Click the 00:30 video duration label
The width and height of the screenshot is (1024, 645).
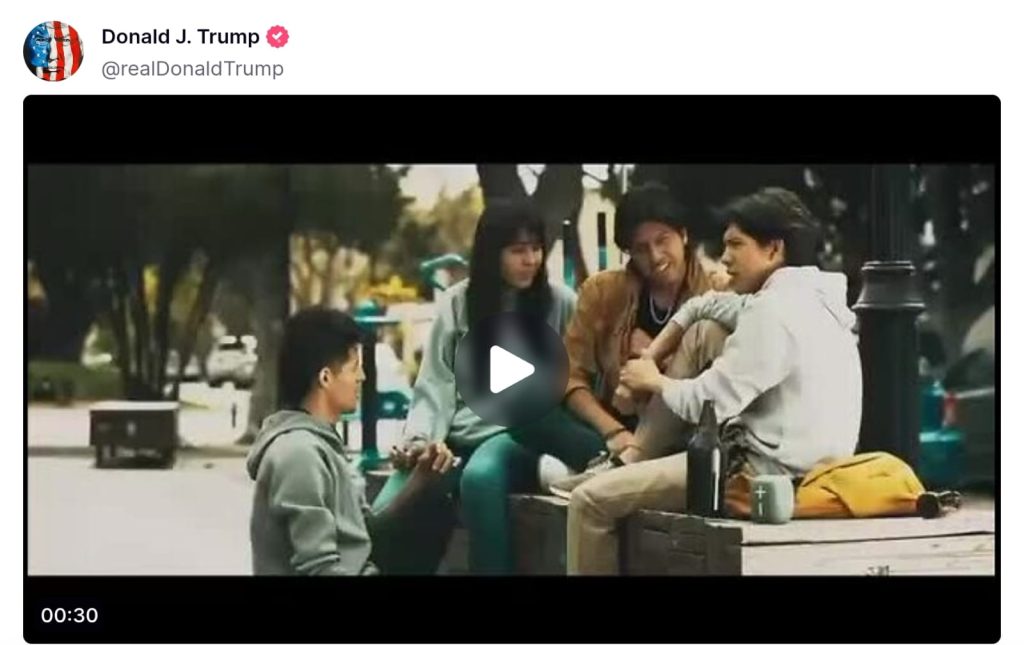[69, 615]
